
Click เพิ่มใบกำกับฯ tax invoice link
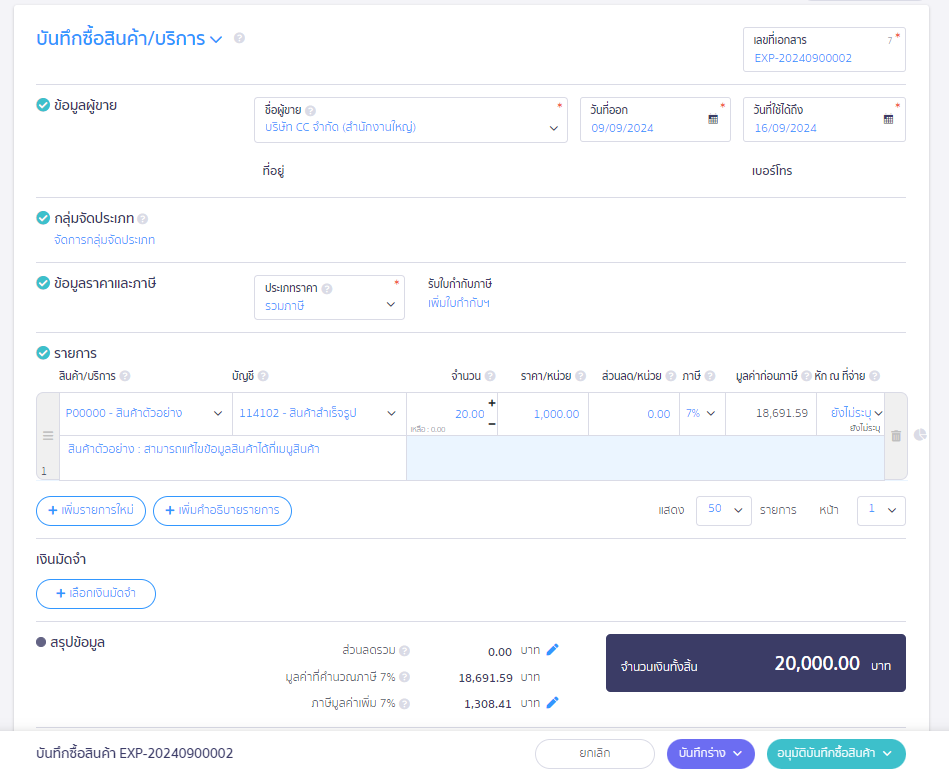(x=459, y=303)
